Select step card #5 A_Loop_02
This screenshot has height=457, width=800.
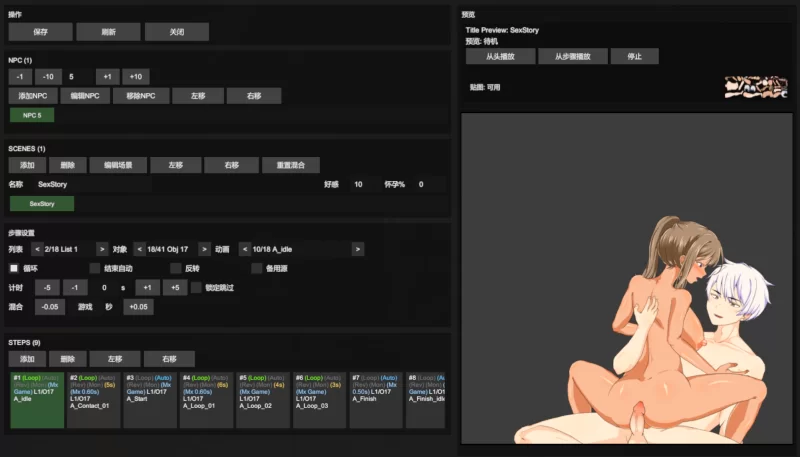coord(263,400)
